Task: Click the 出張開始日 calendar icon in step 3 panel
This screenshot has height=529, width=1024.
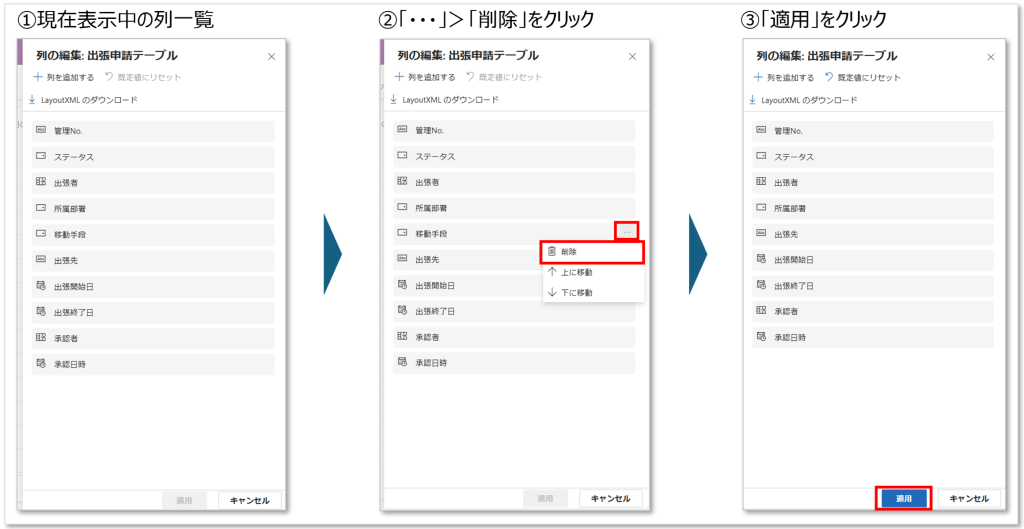Action: [x=761, y=260]
